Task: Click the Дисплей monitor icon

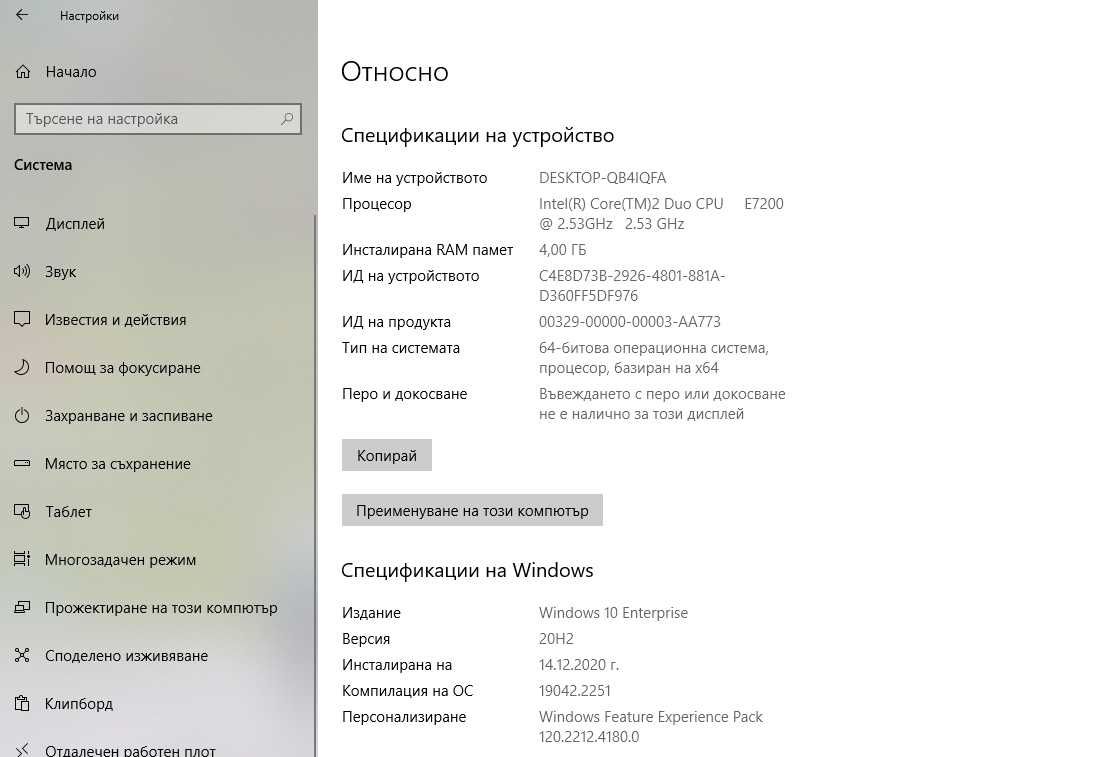Action: (22, 223)
